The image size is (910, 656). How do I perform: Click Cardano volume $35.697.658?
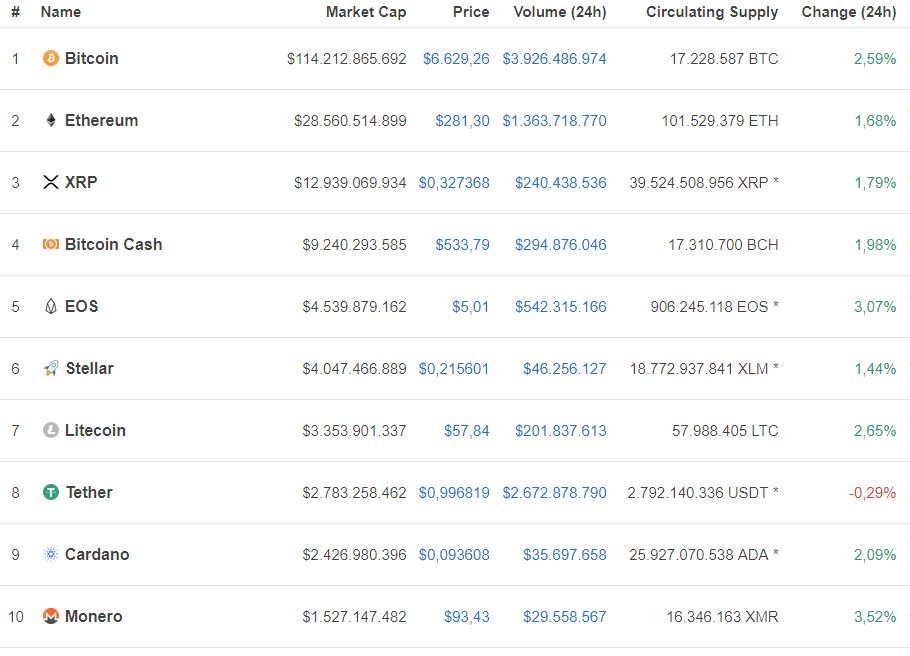pyautogui.click(x=565, y=555)
